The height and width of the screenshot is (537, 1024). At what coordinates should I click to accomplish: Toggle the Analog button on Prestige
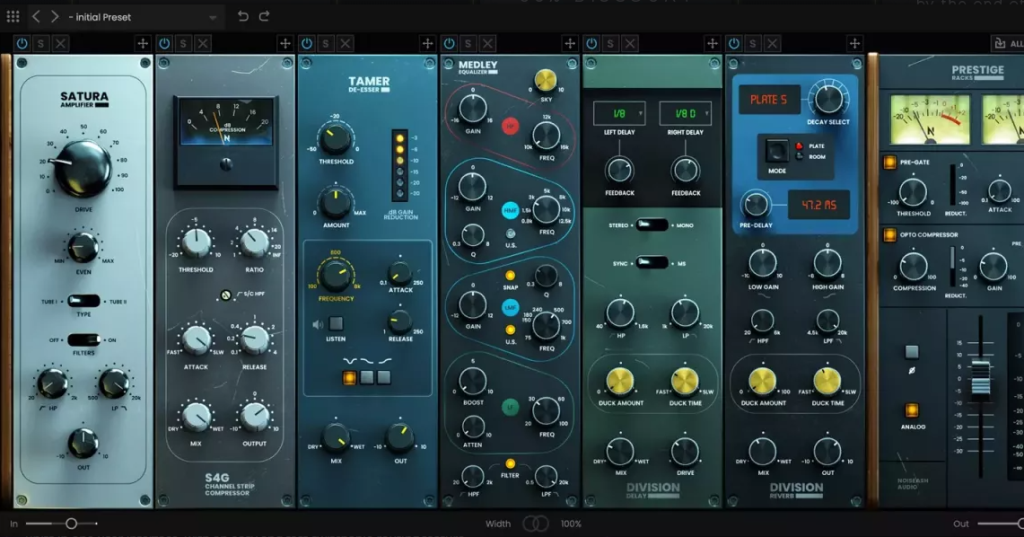tap(912, 410)
